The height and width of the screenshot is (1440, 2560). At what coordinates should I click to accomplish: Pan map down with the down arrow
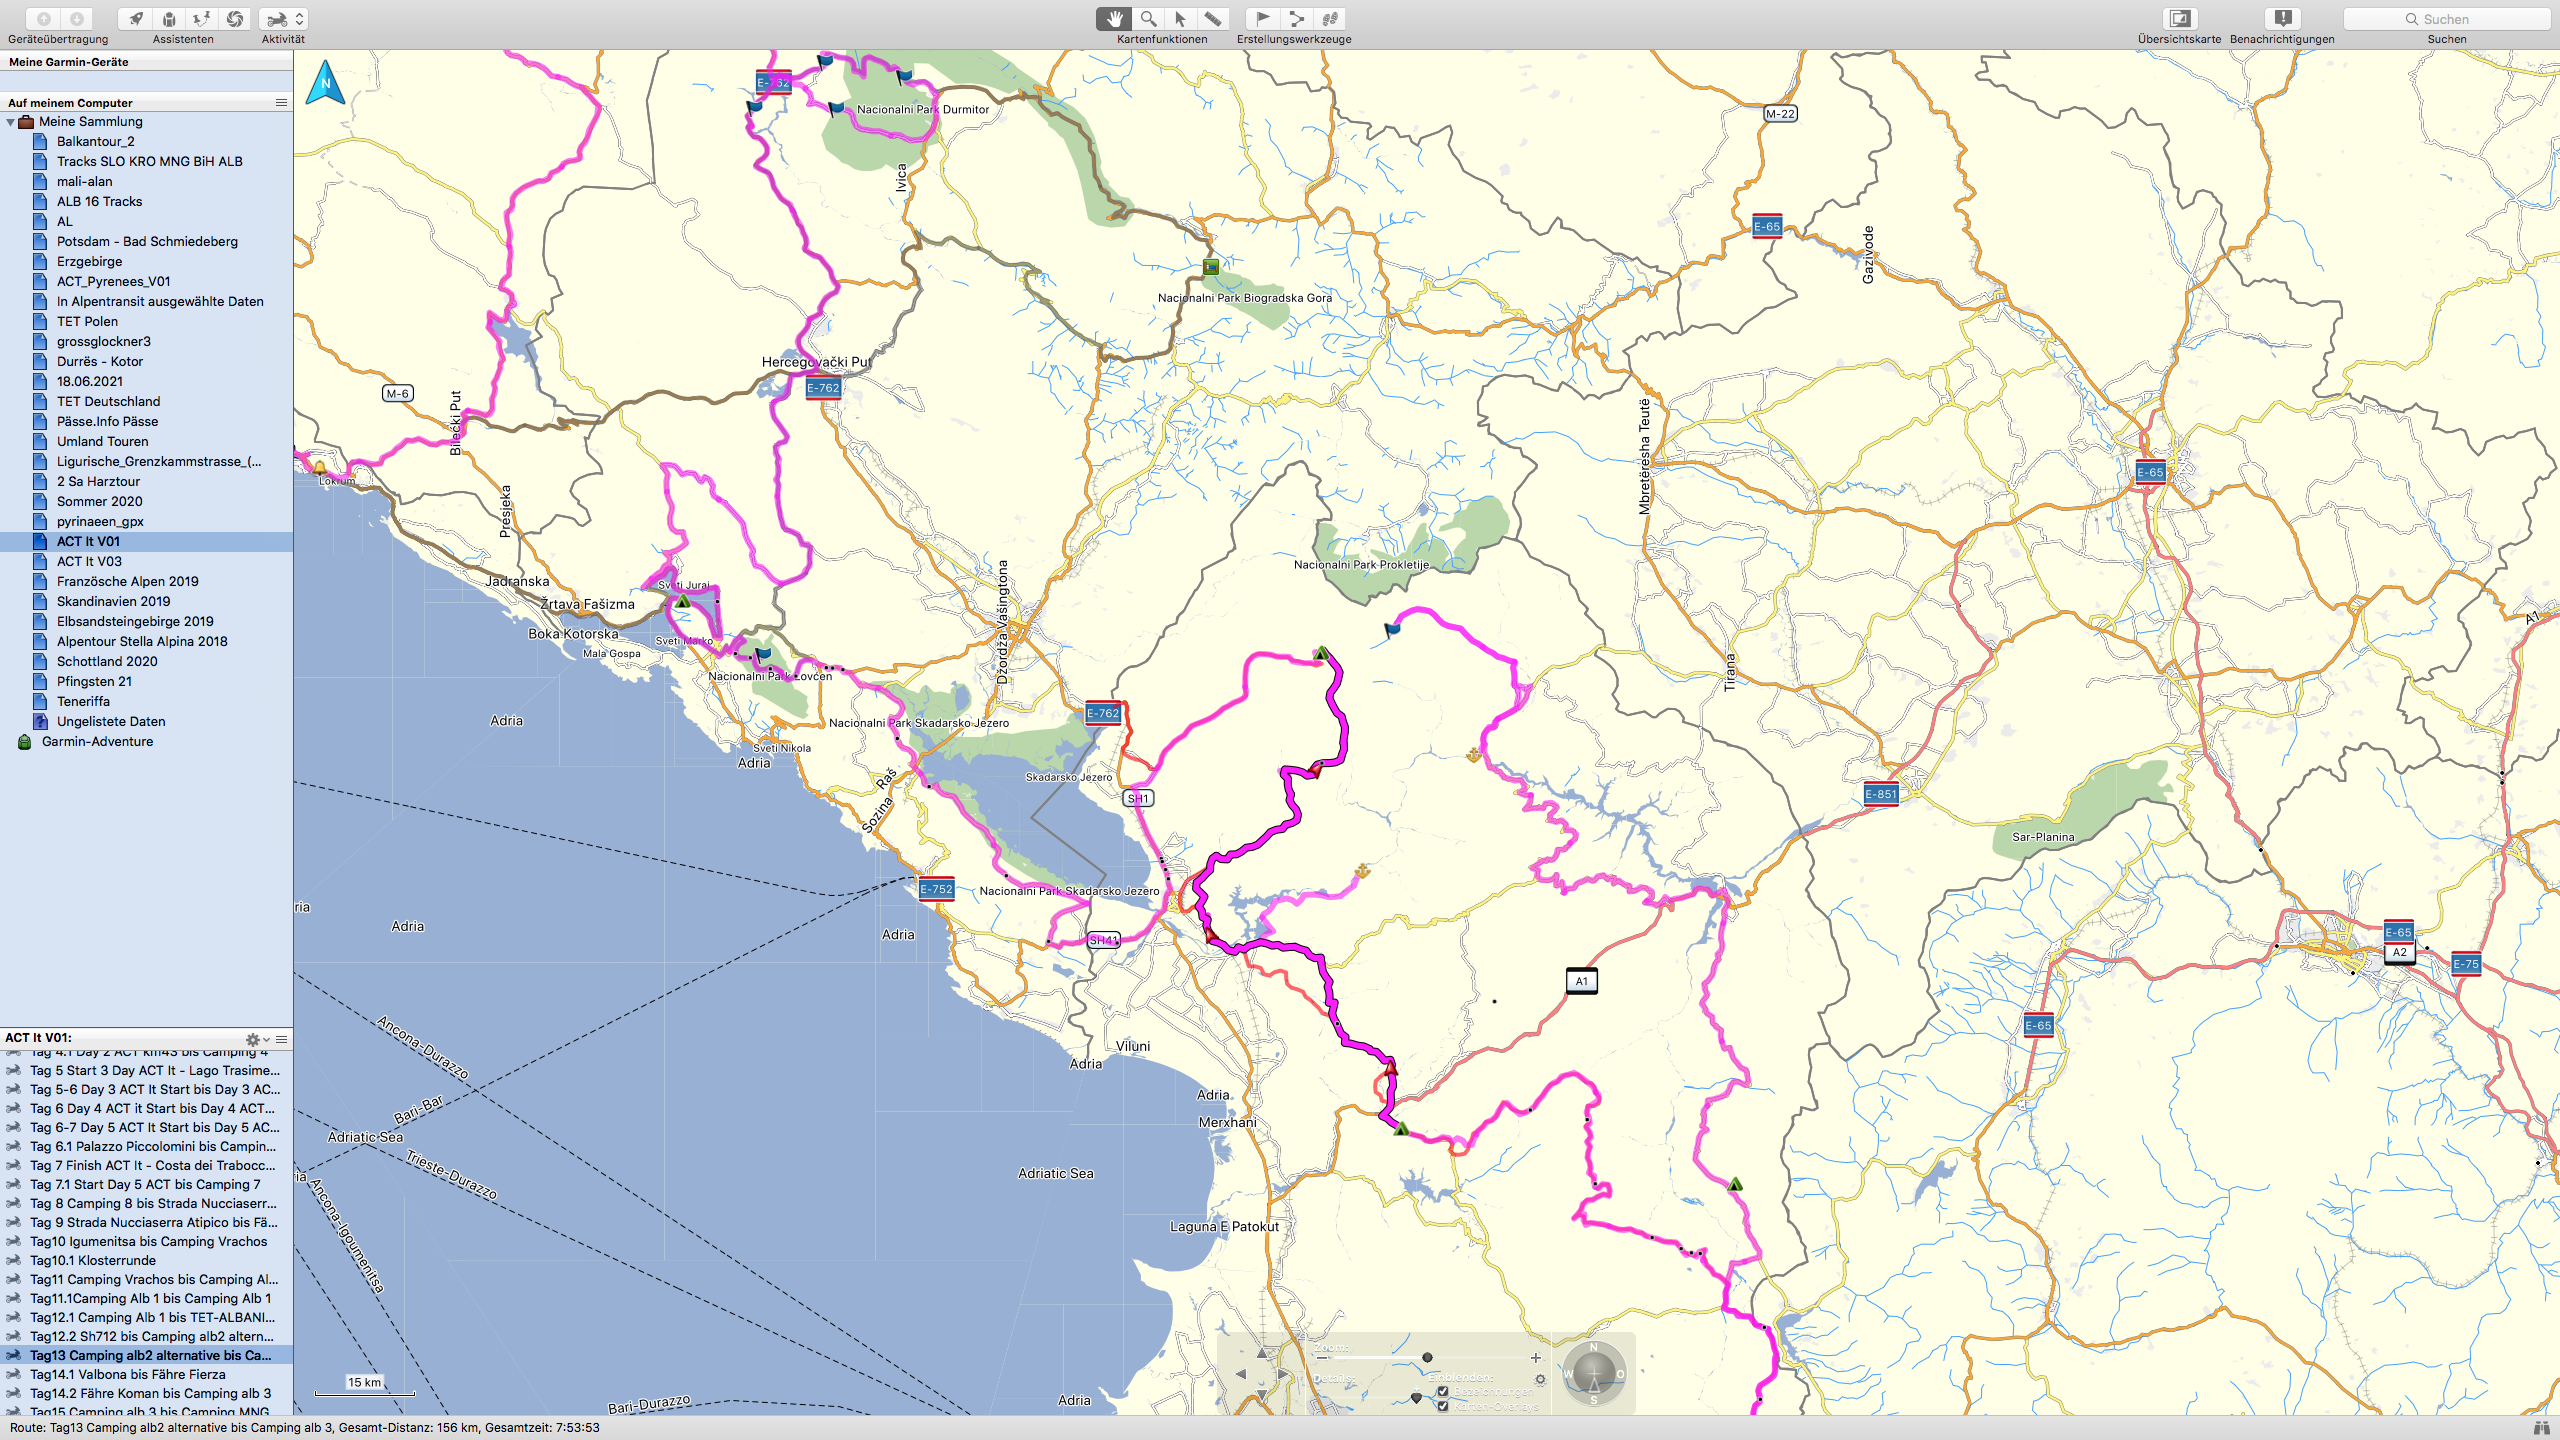(x=1262, y=1395)
